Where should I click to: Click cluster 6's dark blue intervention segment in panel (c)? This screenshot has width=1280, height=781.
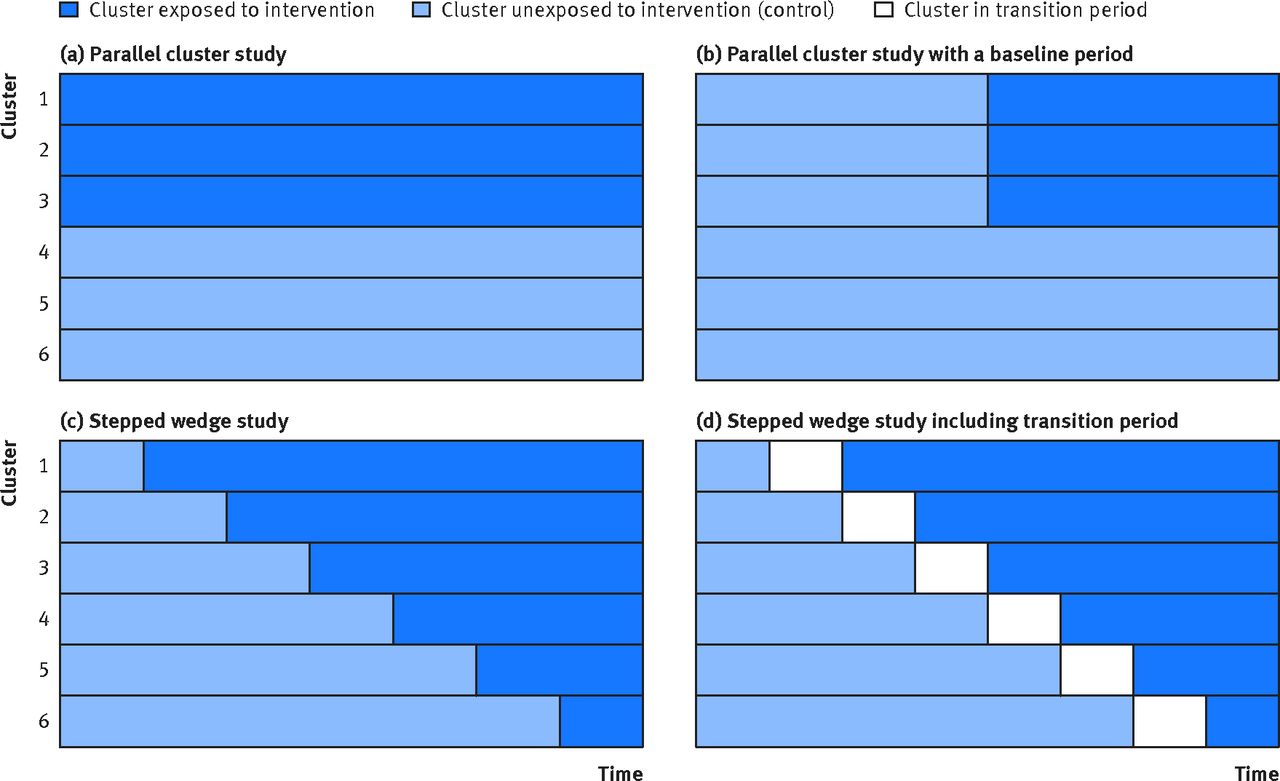(x=600, y=721)
